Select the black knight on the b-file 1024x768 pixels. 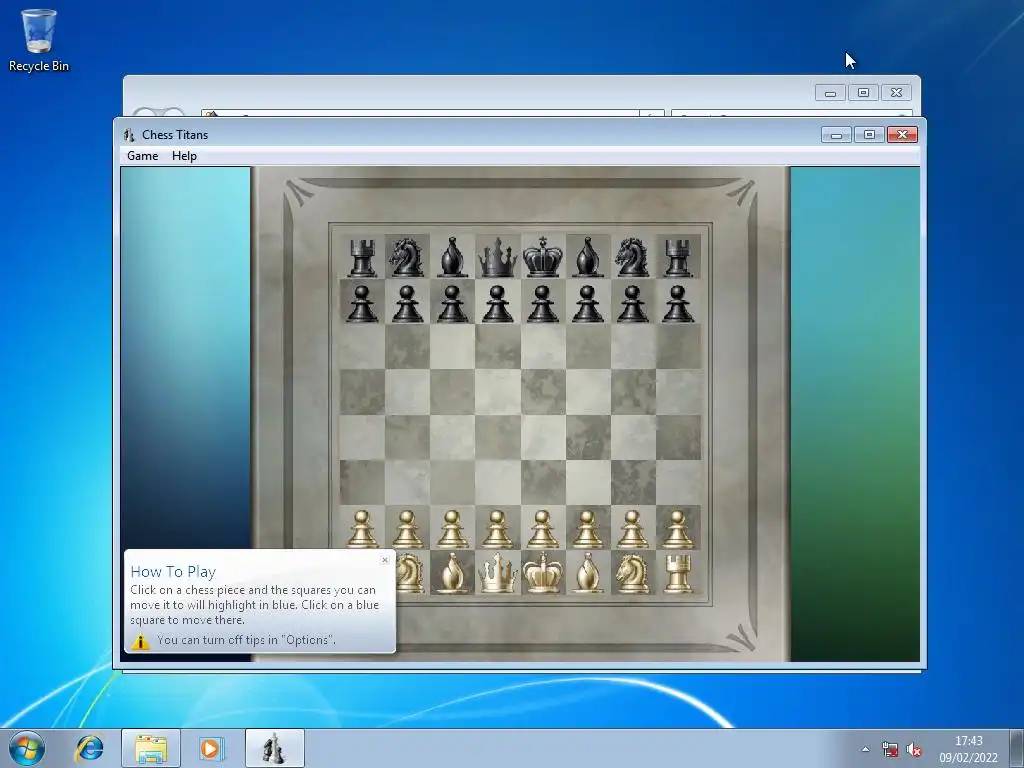(x=407, y=257)
